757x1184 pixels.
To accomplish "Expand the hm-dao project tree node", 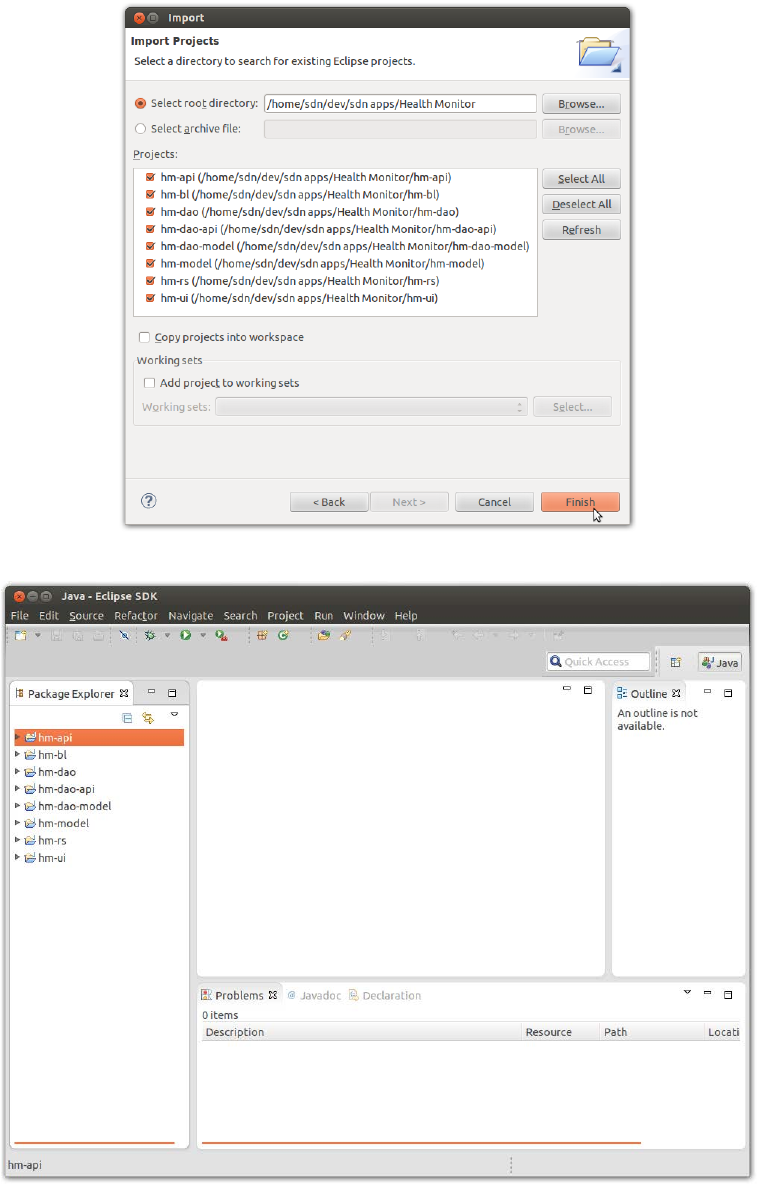I will coord(17,772).
